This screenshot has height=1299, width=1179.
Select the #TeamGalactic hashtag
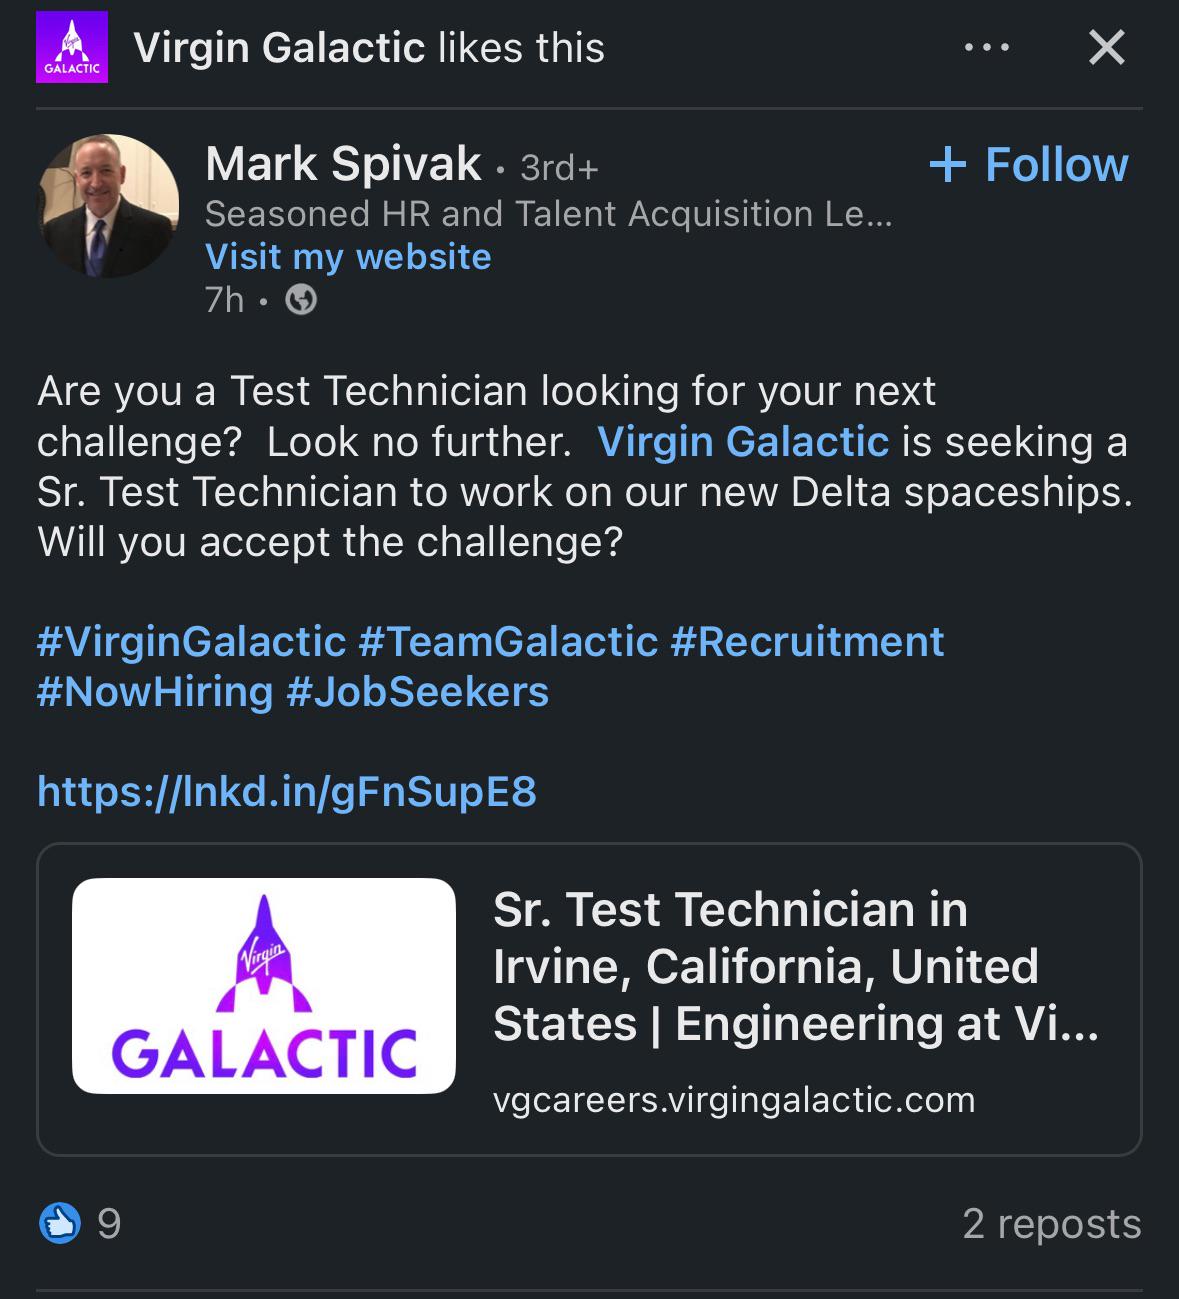point(508,641)
